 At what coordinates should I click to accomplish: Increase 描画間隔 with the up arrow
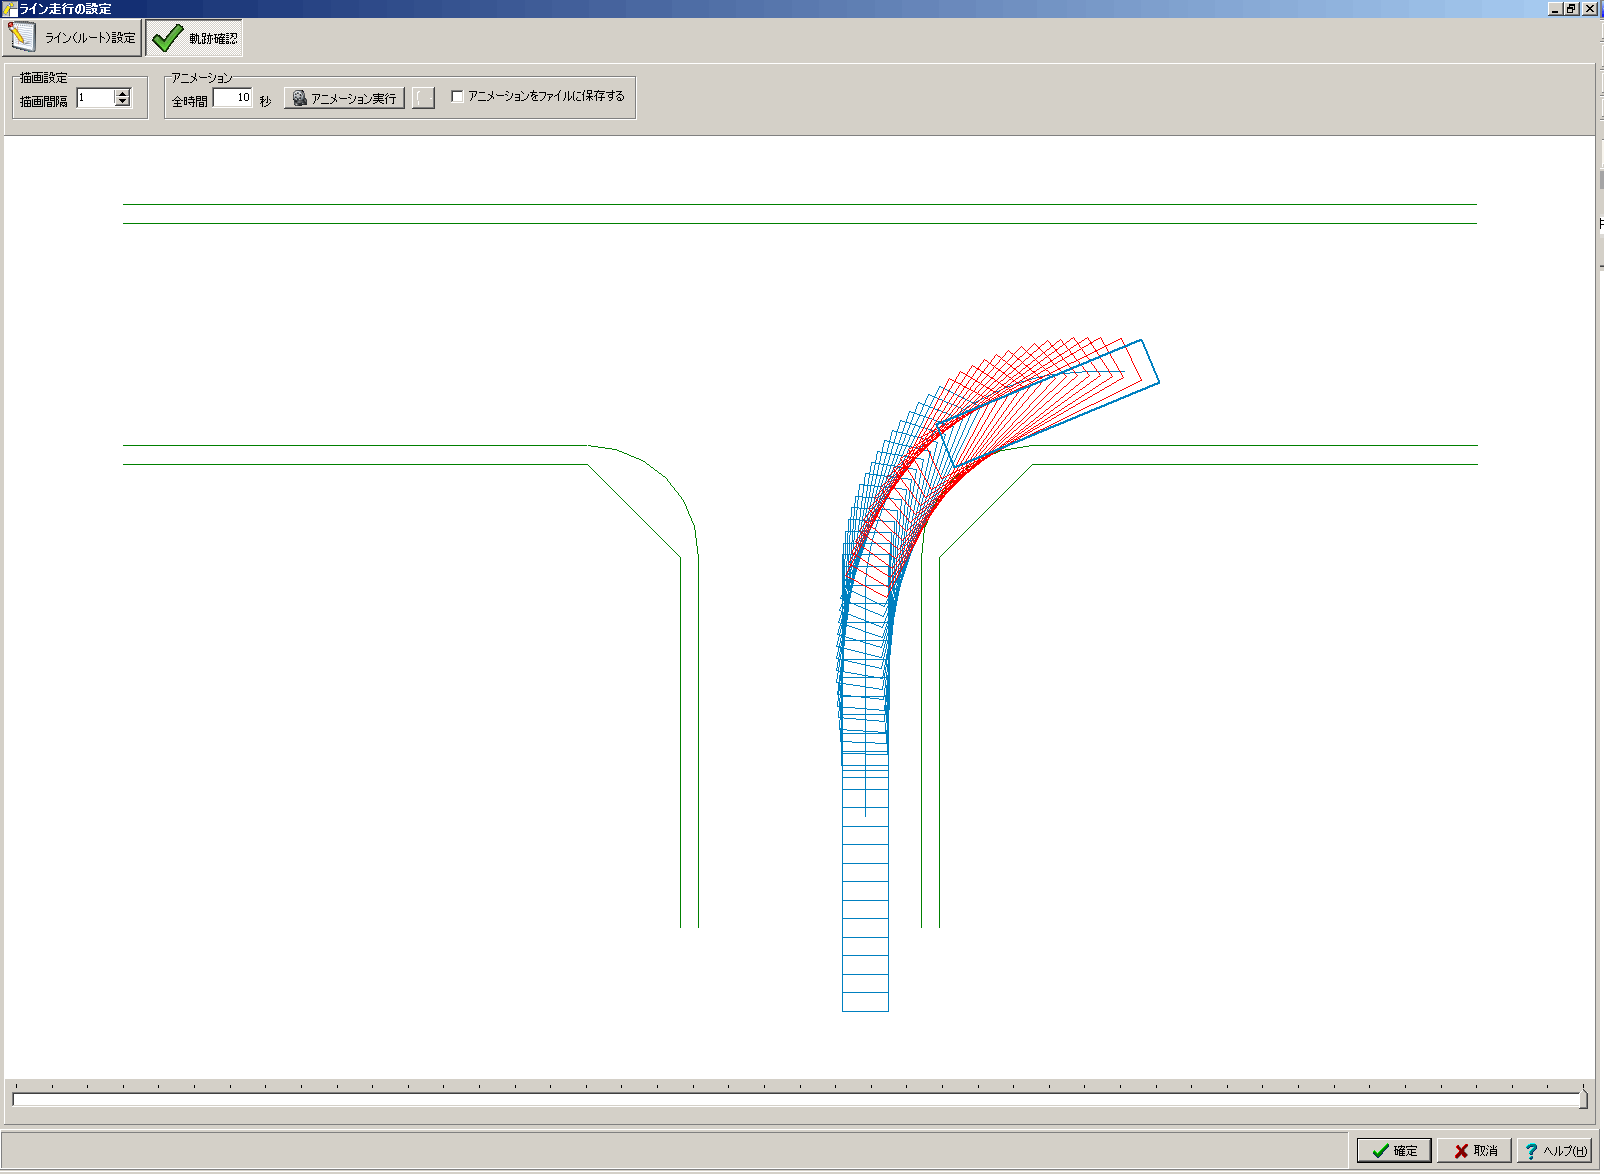click(123, 93)
